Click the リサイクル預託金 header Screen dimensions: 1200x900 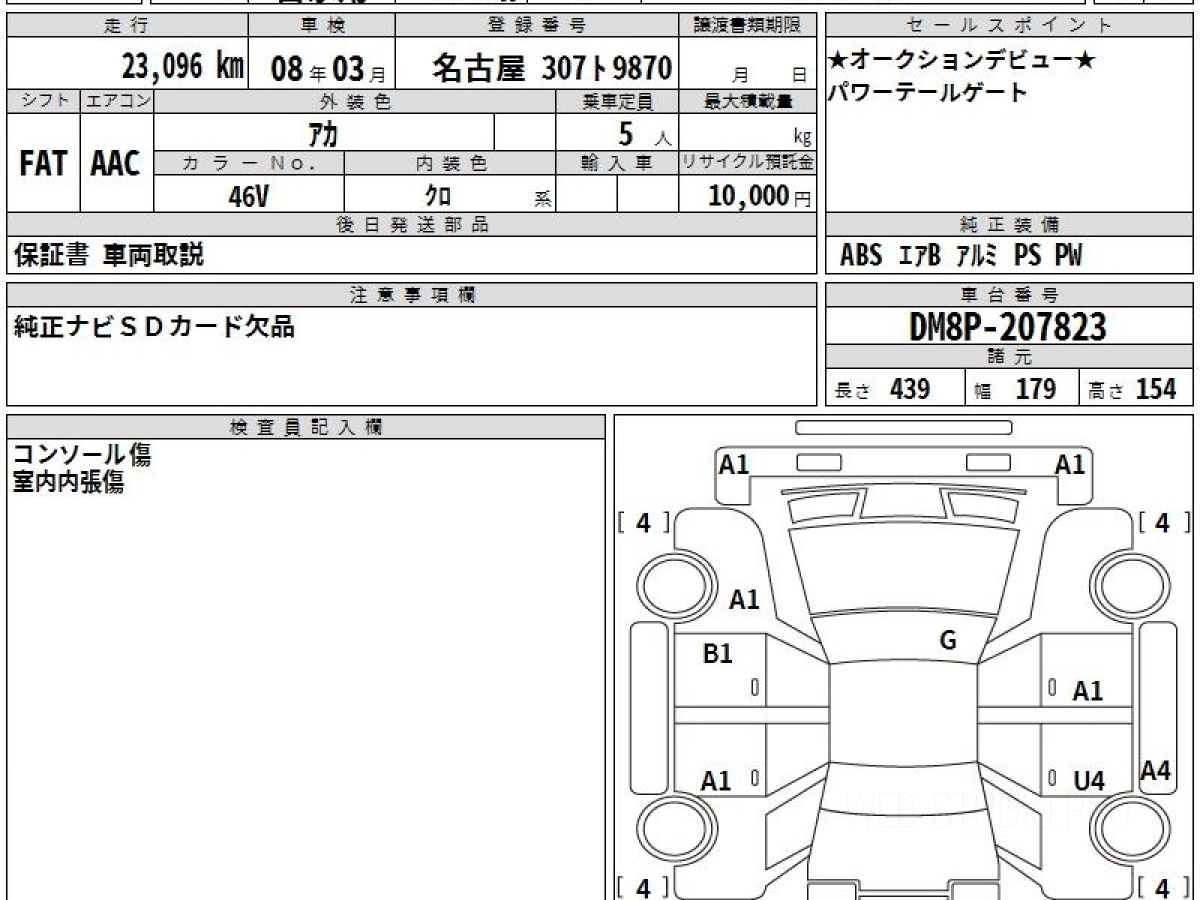[x=748, y=163]
